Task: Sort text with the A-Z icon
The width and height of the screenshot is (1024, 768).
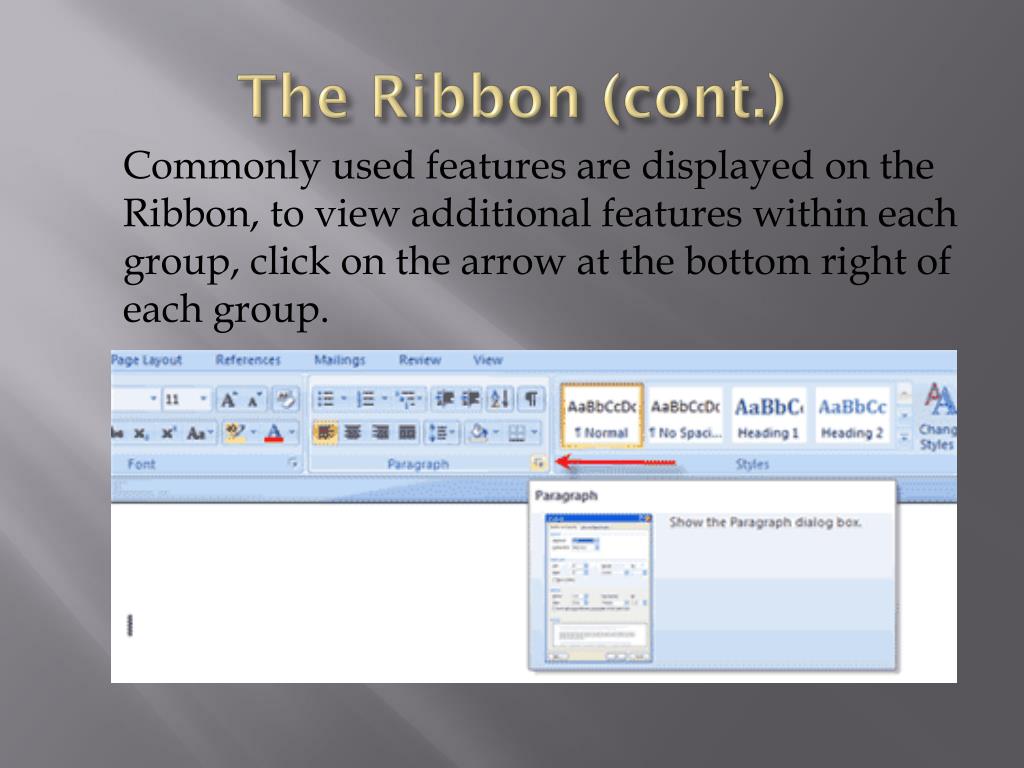Action: (x=500, y=398)
